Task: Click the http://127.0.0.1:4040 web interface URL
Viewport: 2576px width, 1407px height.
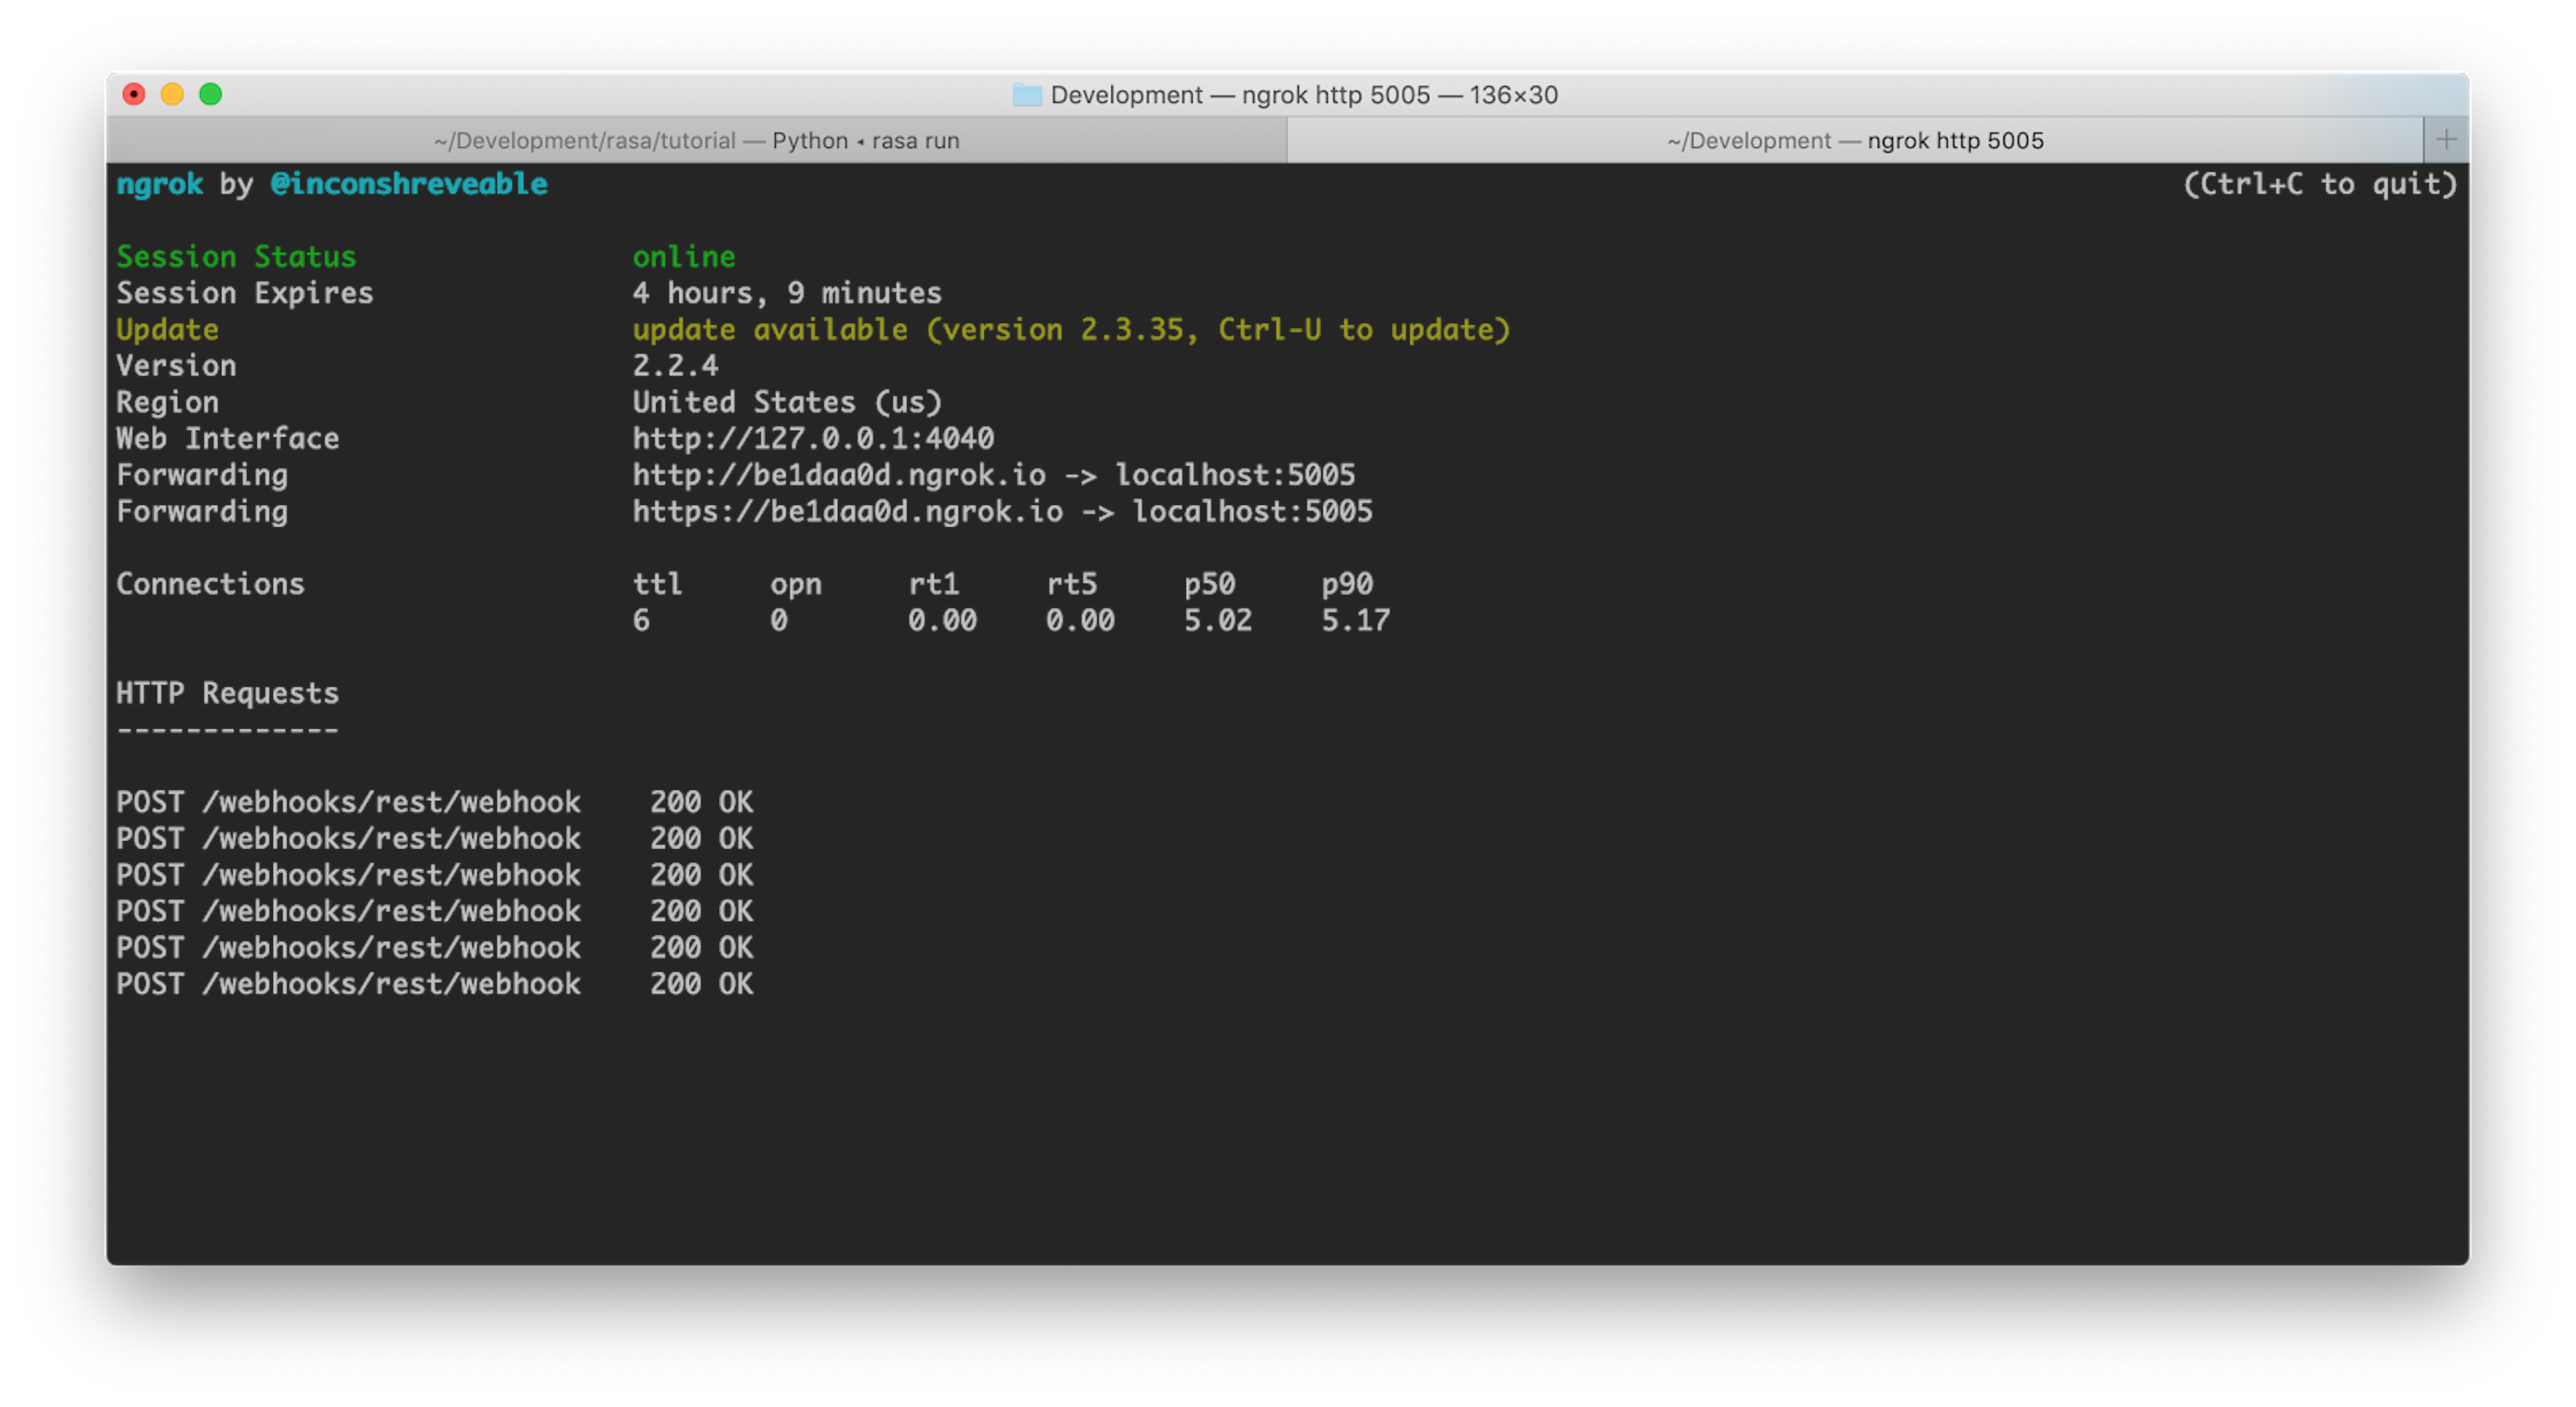Action: [x=813, y=438]
